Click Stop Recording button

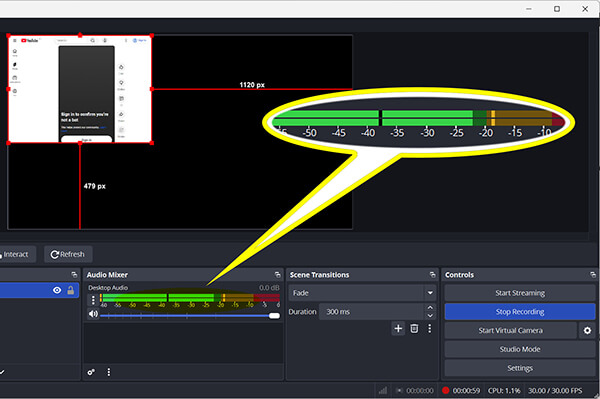point(520,312)
